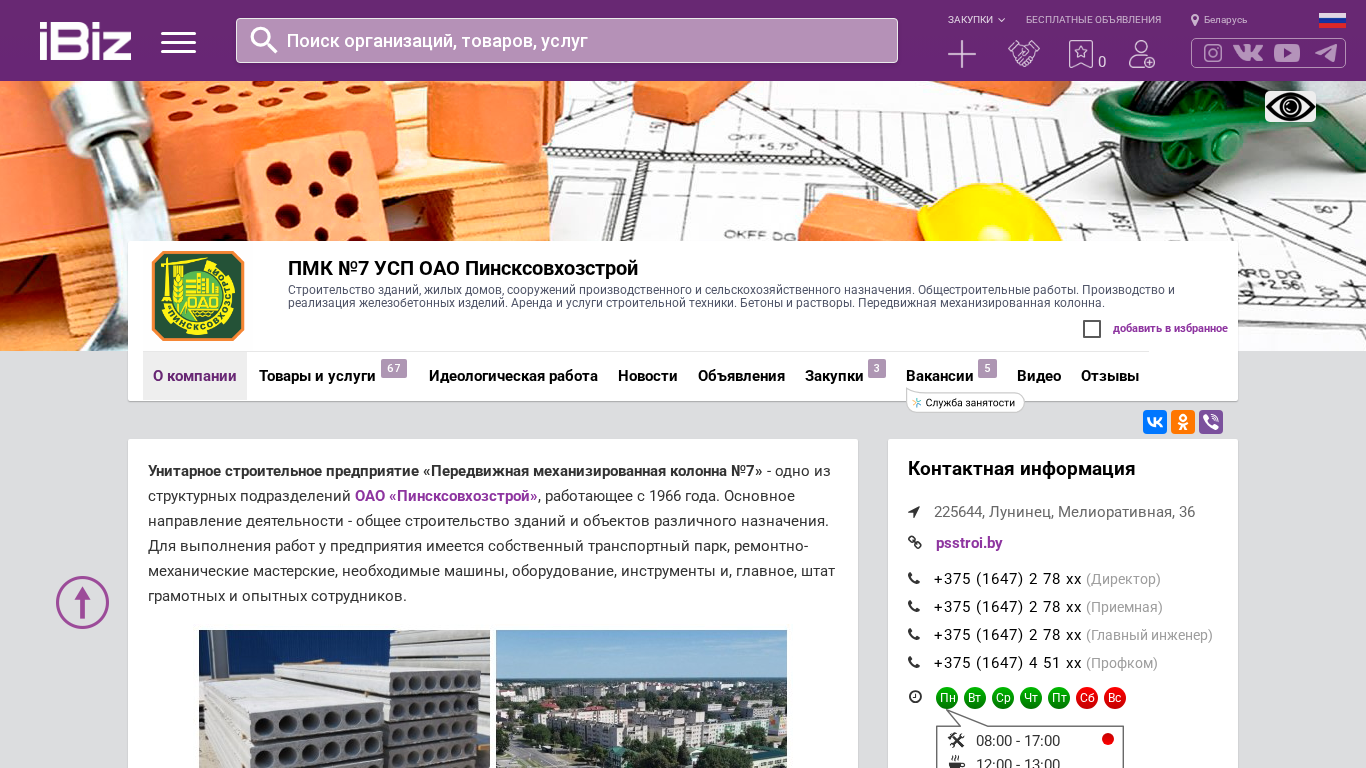Click phone icon beside Приемная number

(x=914, y=607)
